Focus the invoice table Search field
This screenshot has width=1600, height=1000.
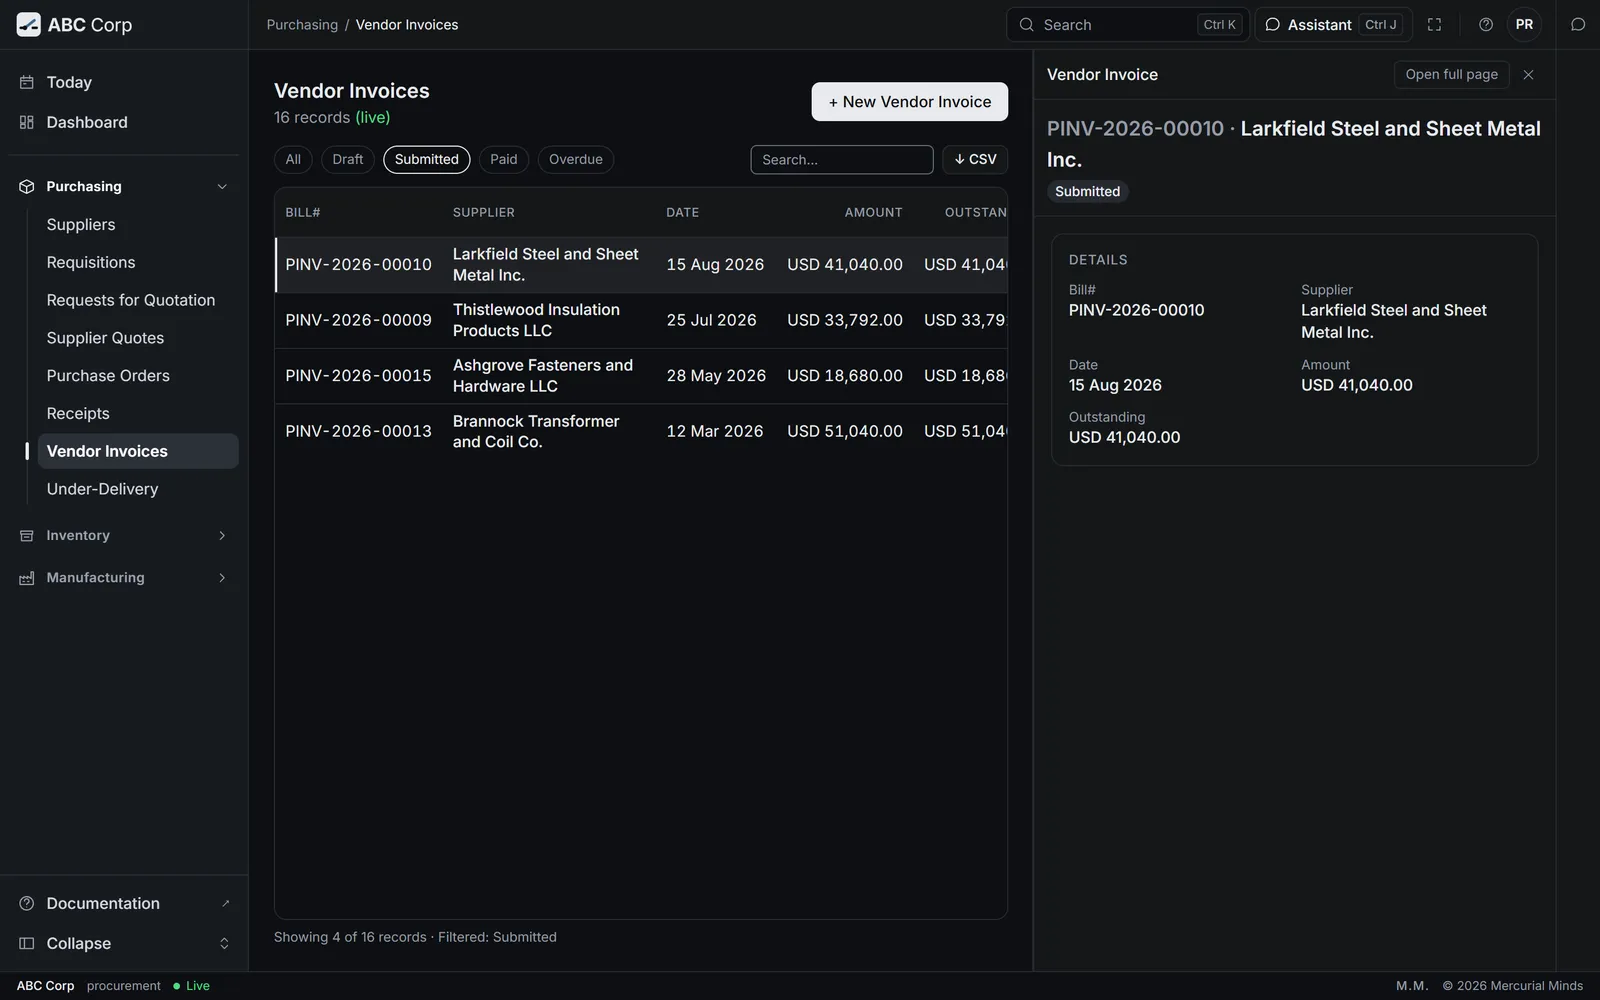coord(842,160)
